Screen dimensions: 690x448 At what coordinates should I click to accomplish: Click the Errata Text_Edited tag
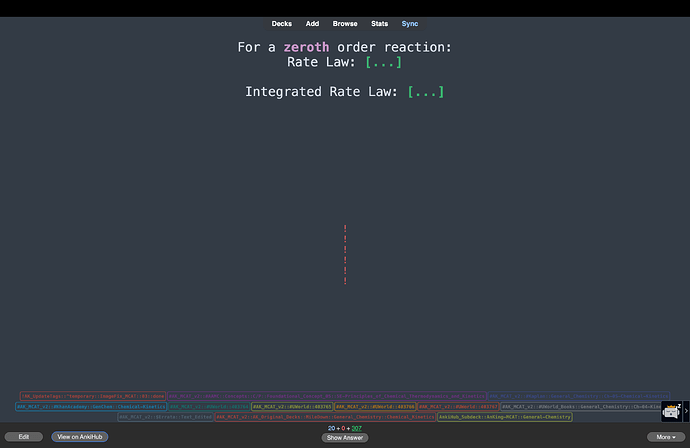166,417
